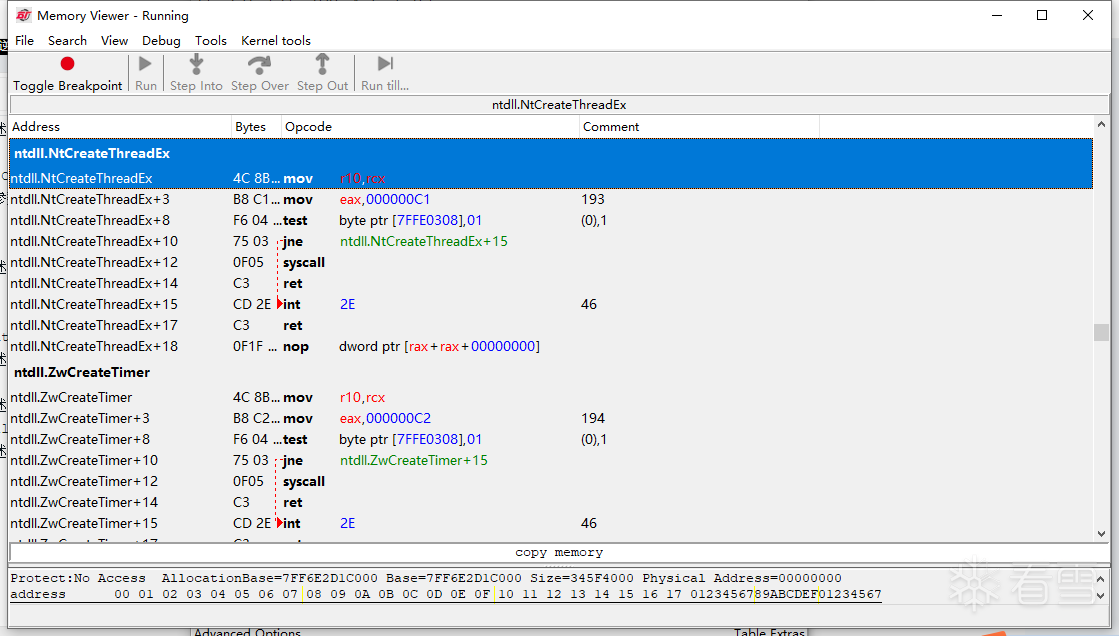Image resolution: width=1119 pixels, height=636 pixels.
Task: Click Table Extras in the background window
Action: pyautogui.click(x=769, y=632)
